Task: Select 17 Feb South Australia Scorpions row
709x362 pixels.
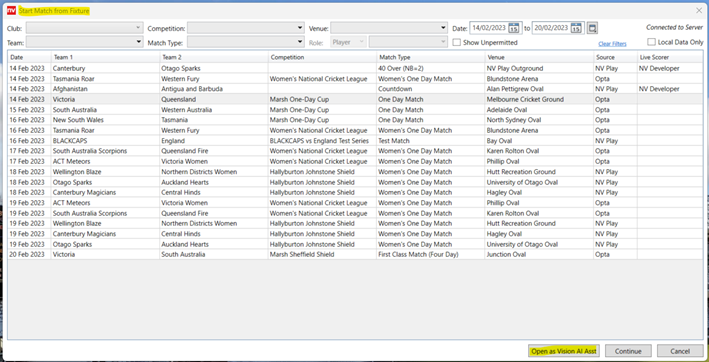Action: [355, 151]
